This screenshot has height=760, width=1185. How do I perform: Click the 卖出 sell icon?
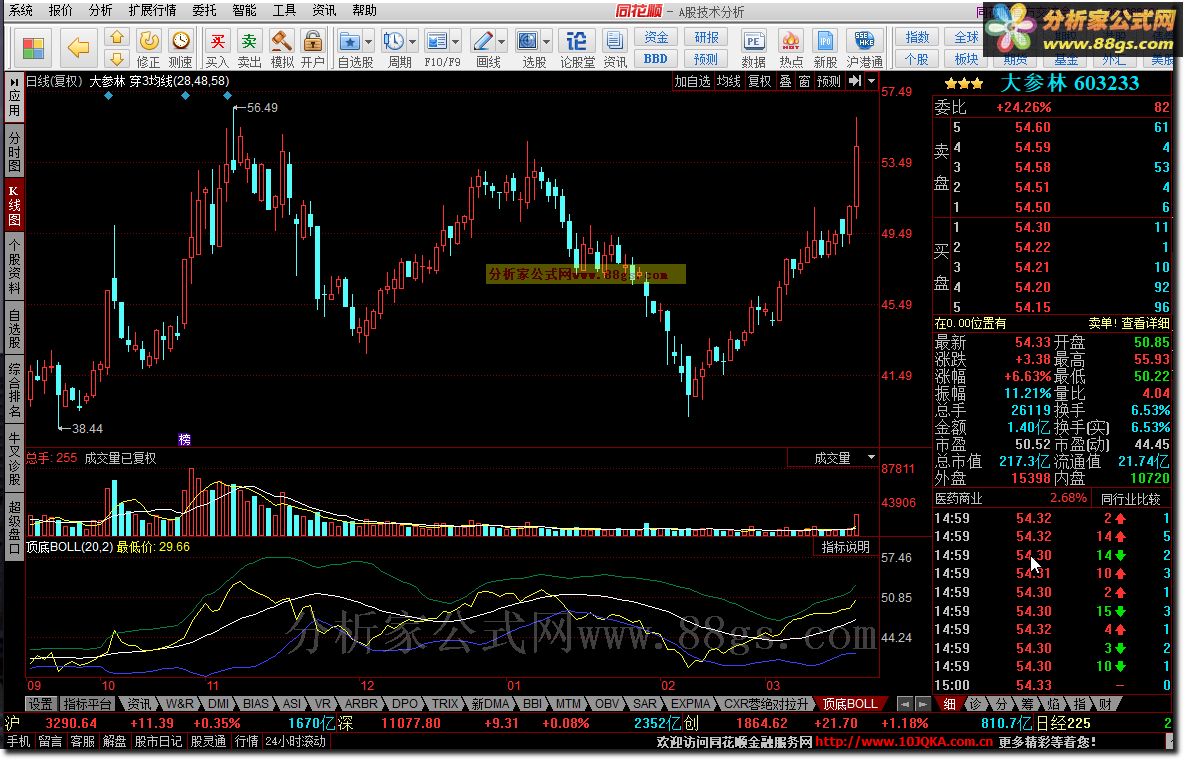point(249,41)
